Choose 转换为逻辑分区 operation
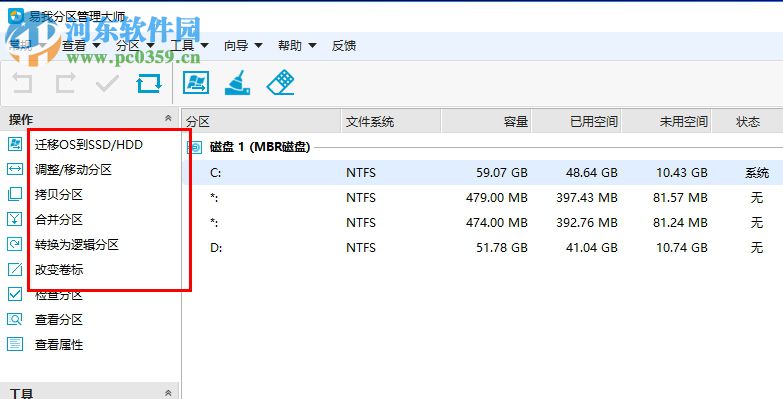The image size is (783, 399). (x=76, y=245)
